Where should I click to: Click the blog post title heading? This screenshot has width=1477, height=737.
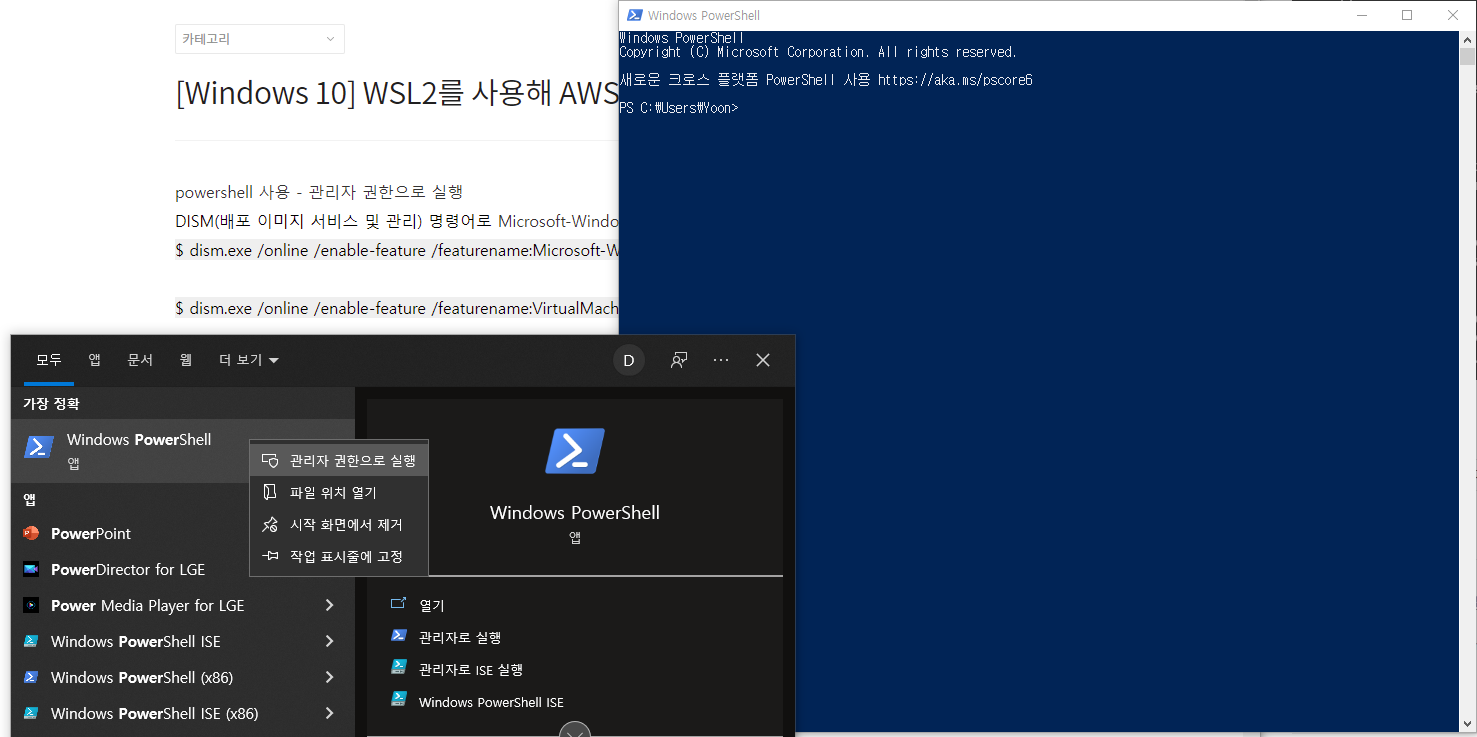[x=397, y=93]
